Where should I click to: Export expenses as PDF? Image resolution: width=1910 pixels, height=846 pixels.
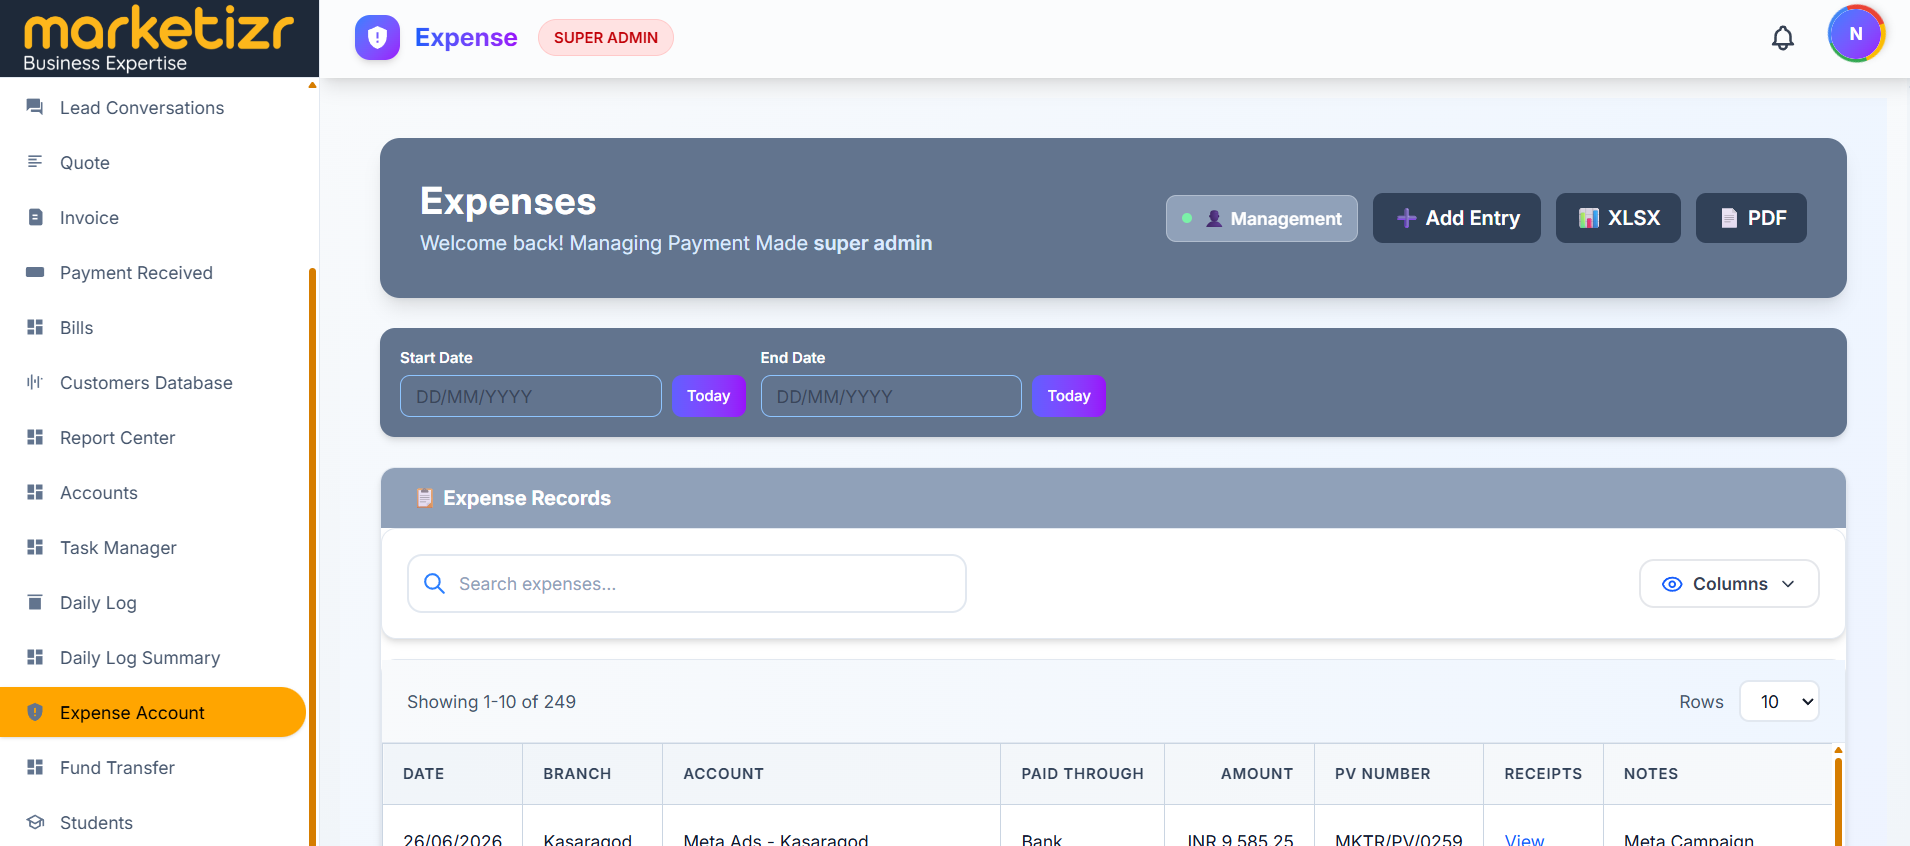pos(1751,218)
